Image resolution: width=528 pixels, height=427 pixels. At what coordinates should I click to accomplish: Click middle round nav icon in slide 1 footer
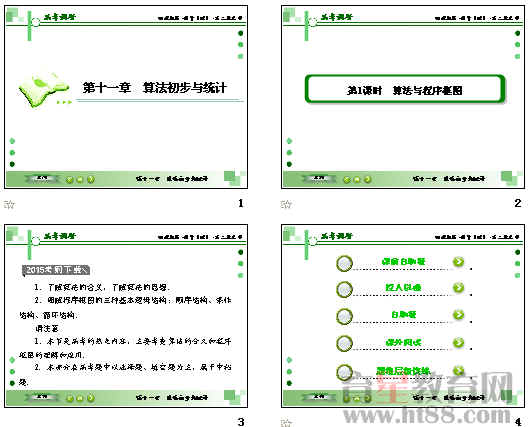pos(80,180)
